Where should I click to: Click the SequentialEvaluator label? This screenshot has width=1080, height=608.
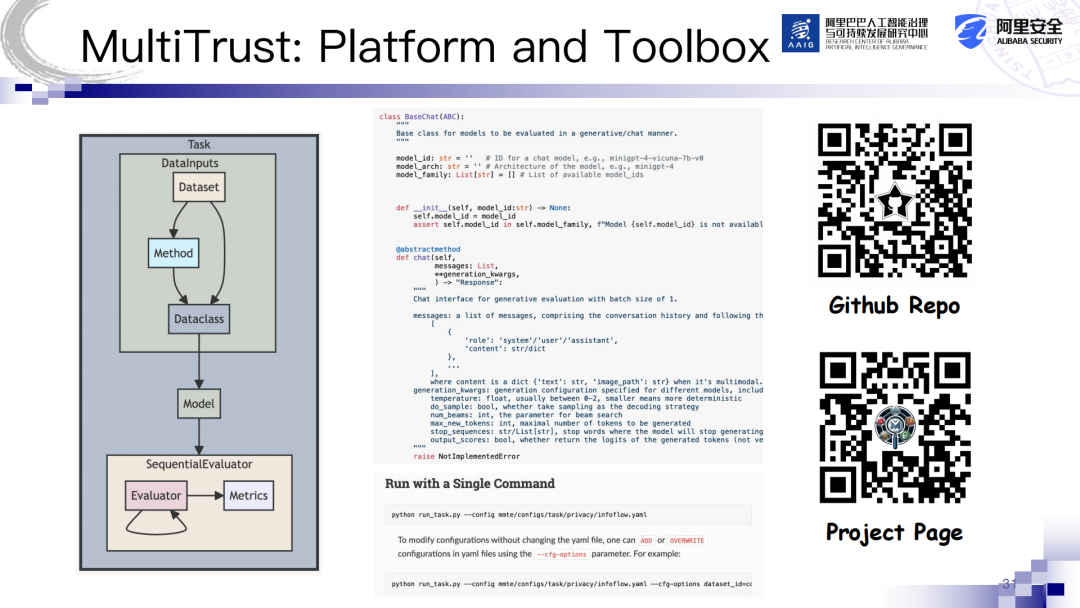[x=198, y=464]
